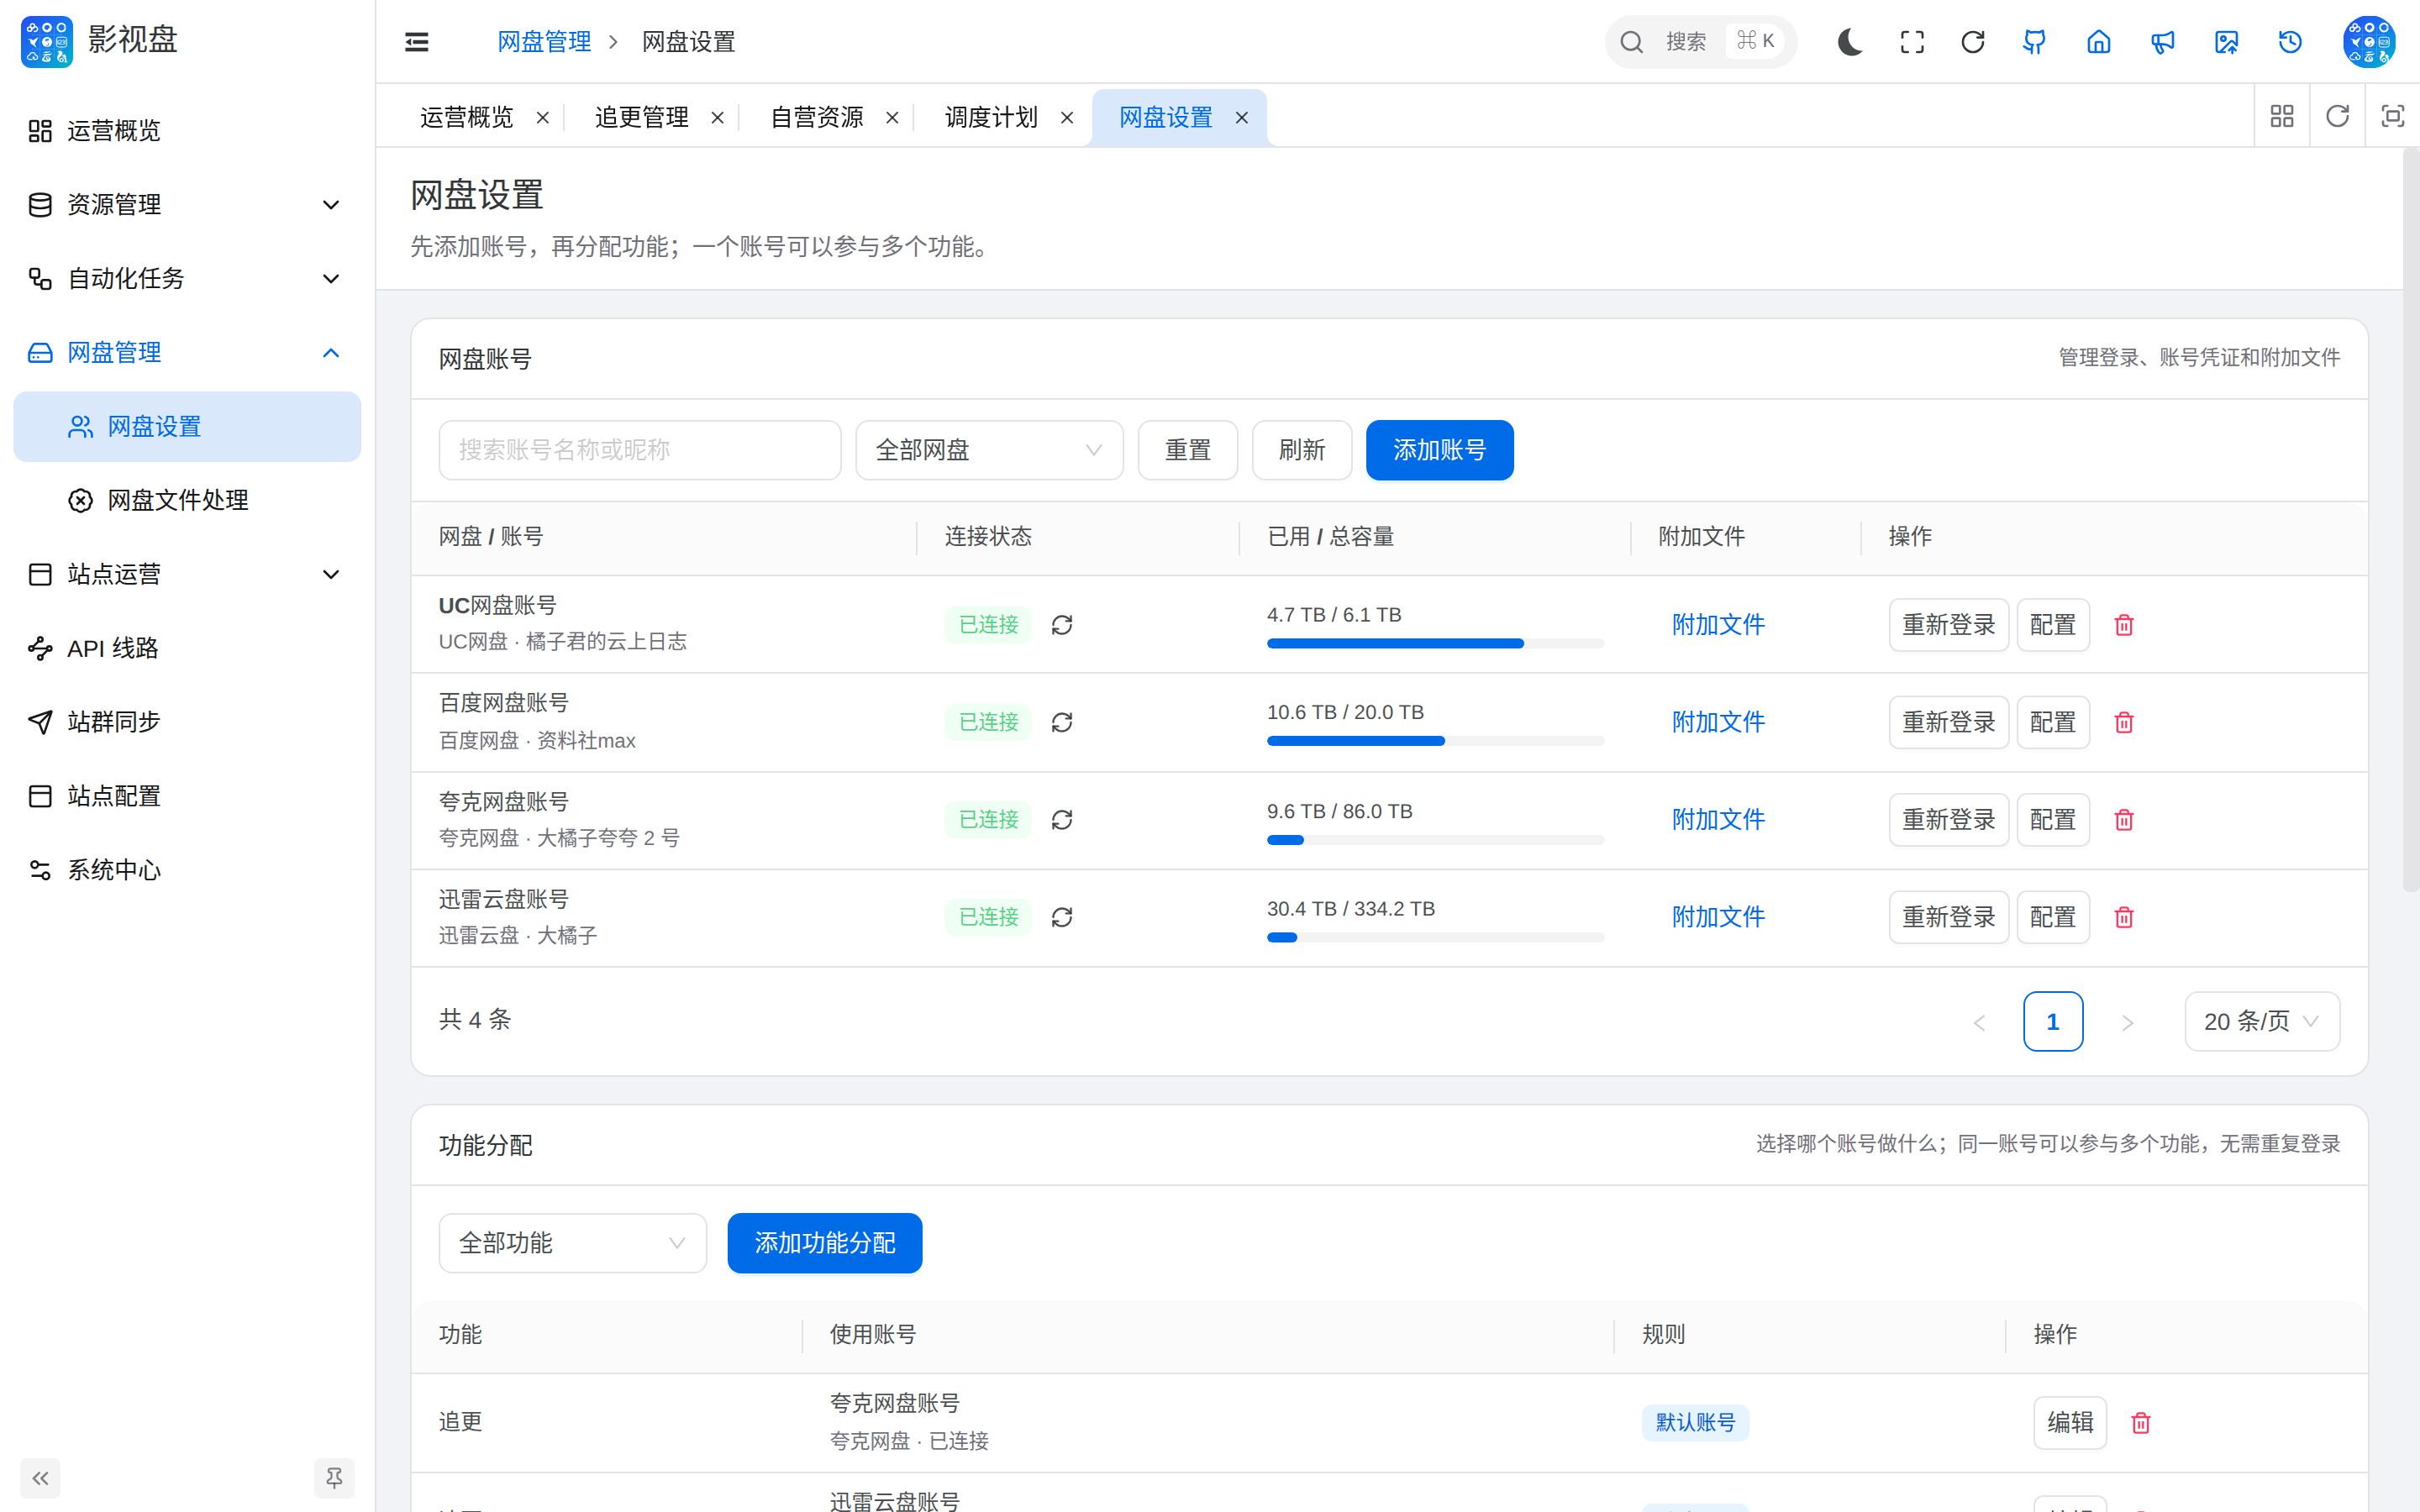Viewport: 2420px width, 1512px height.
Task: Click the header refresh icon
Action: pyautogui.click(x=1973, y=41)
